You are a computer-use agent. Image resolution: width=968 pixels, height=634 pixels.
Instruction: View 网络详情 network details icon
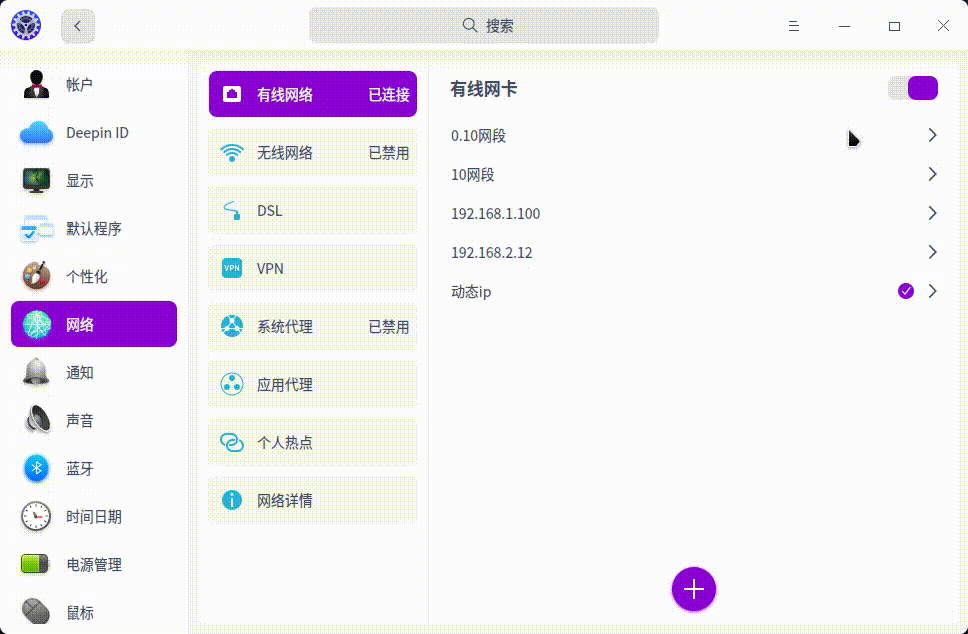232,500
